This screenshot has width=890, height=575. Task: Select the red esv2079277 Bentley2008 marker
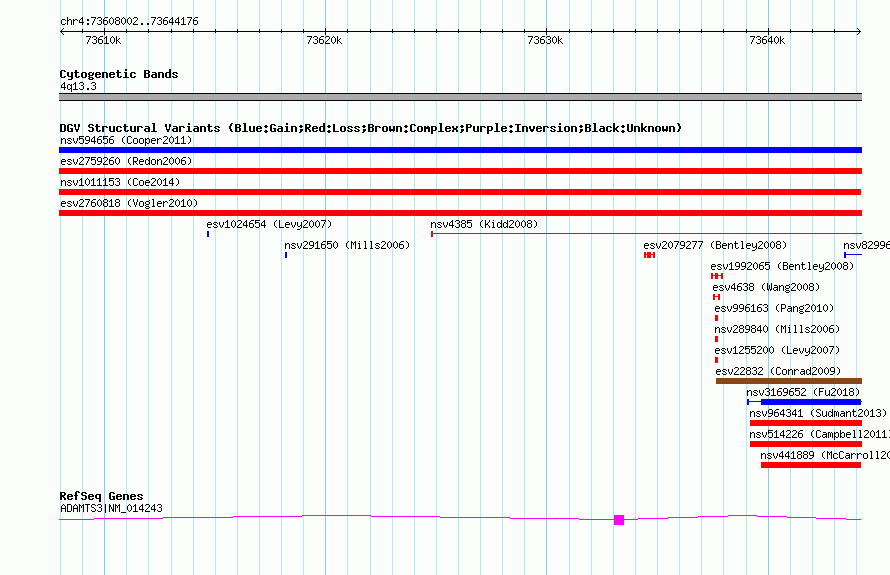click(x=649, y=255)
